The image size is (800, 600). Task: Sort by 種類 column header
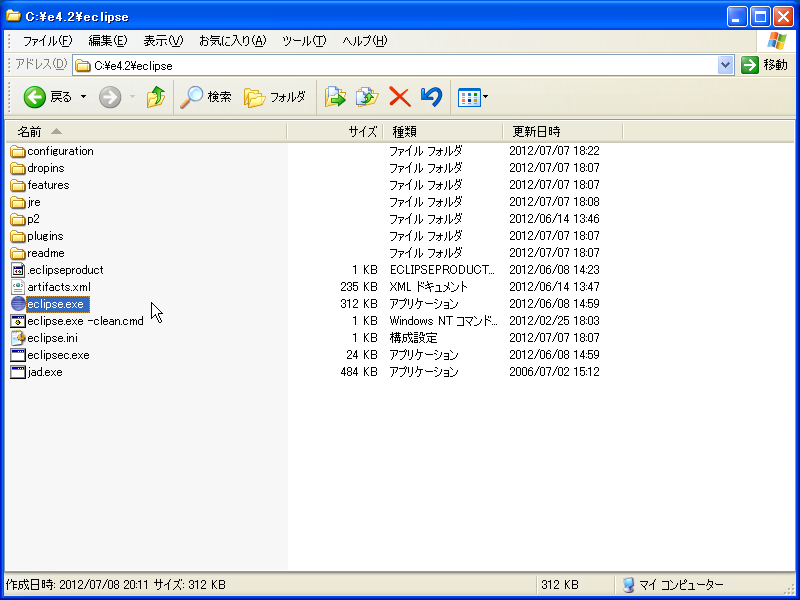click(x=443, y=132)
